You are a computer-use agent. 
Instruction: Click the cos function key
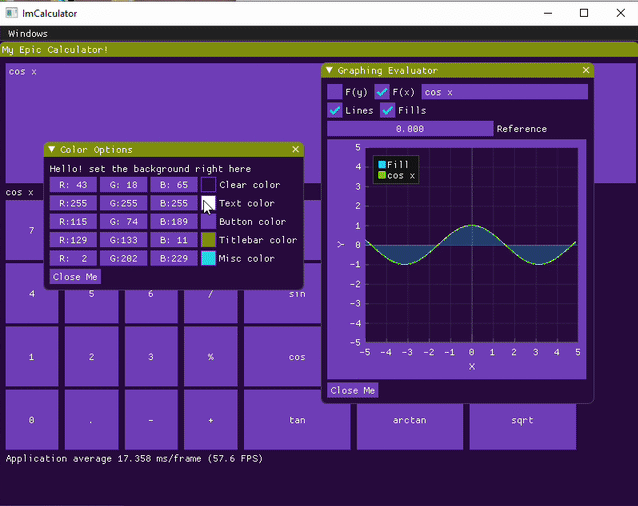pyautogui.click(x=282, y=356)
